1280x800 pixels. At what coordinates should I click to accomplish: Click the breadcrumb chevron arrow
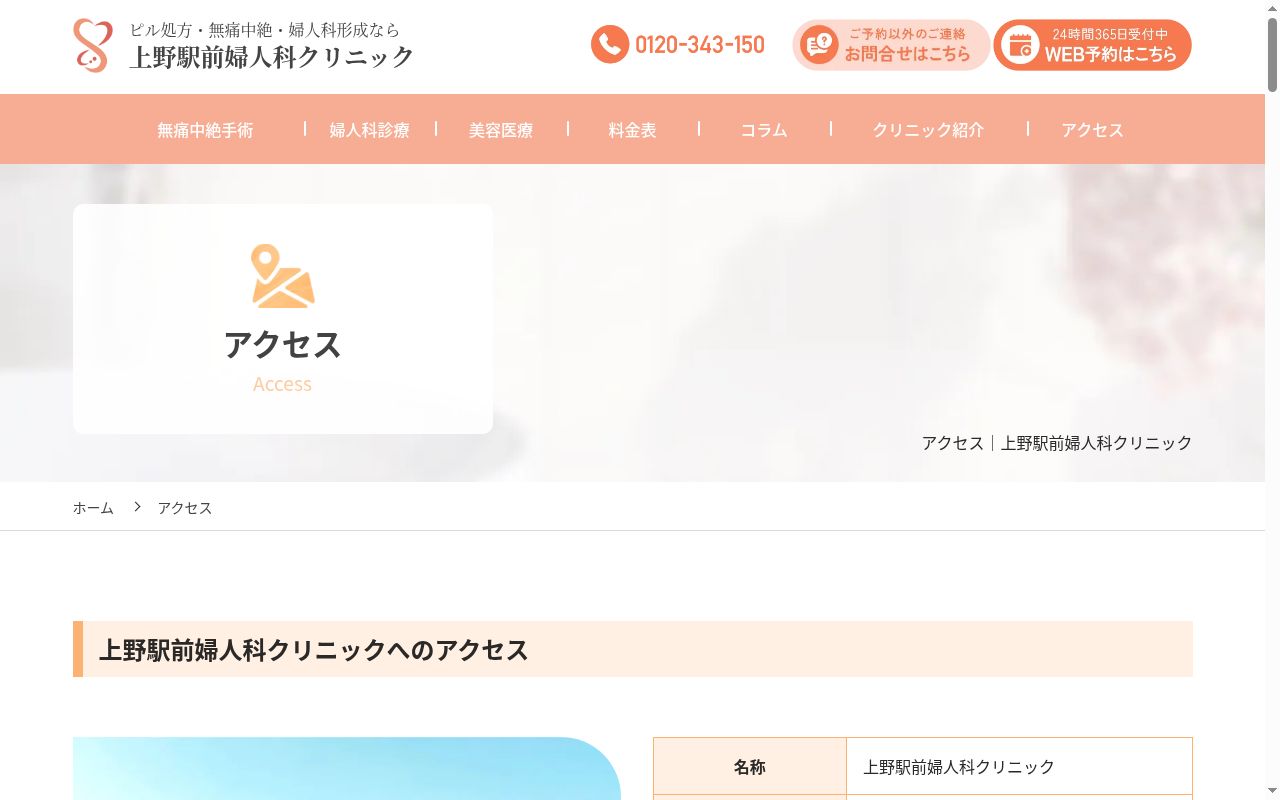137,507
